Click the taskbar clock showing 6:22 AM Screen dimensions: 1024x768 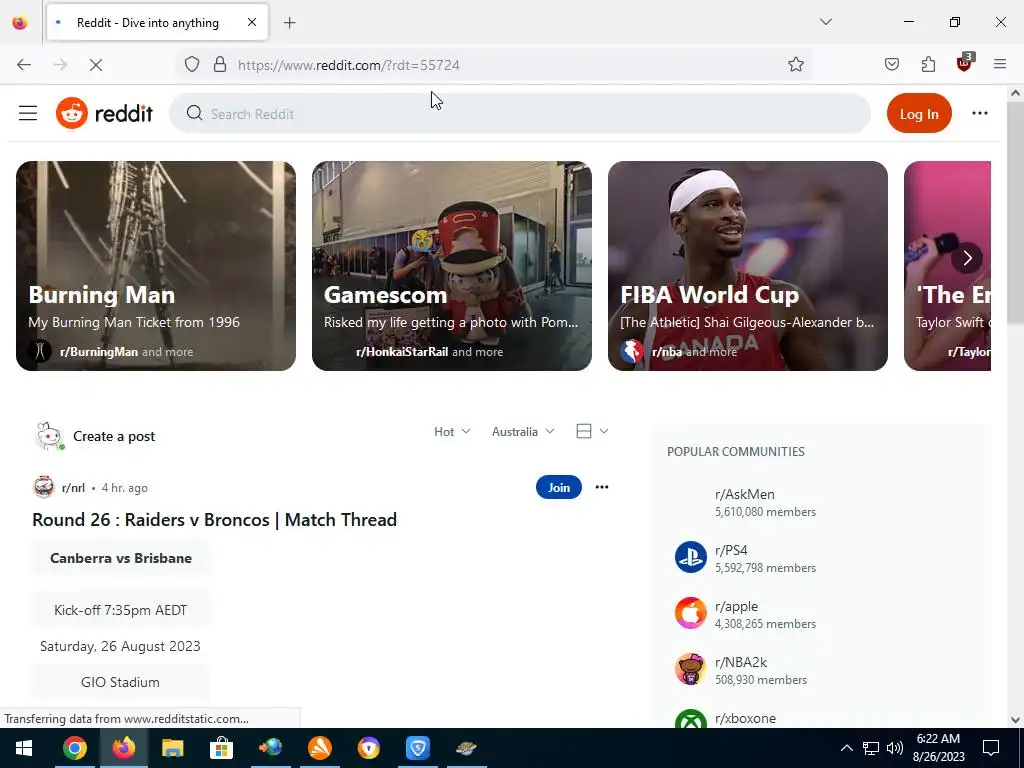click(938, 748)
